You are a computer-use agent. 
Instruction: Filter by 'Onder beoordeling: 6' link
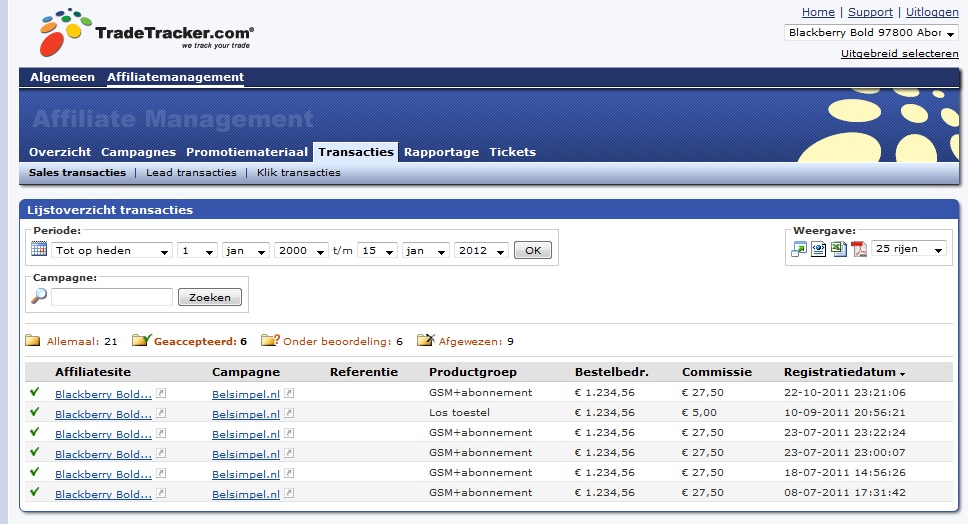coord(343,341)
